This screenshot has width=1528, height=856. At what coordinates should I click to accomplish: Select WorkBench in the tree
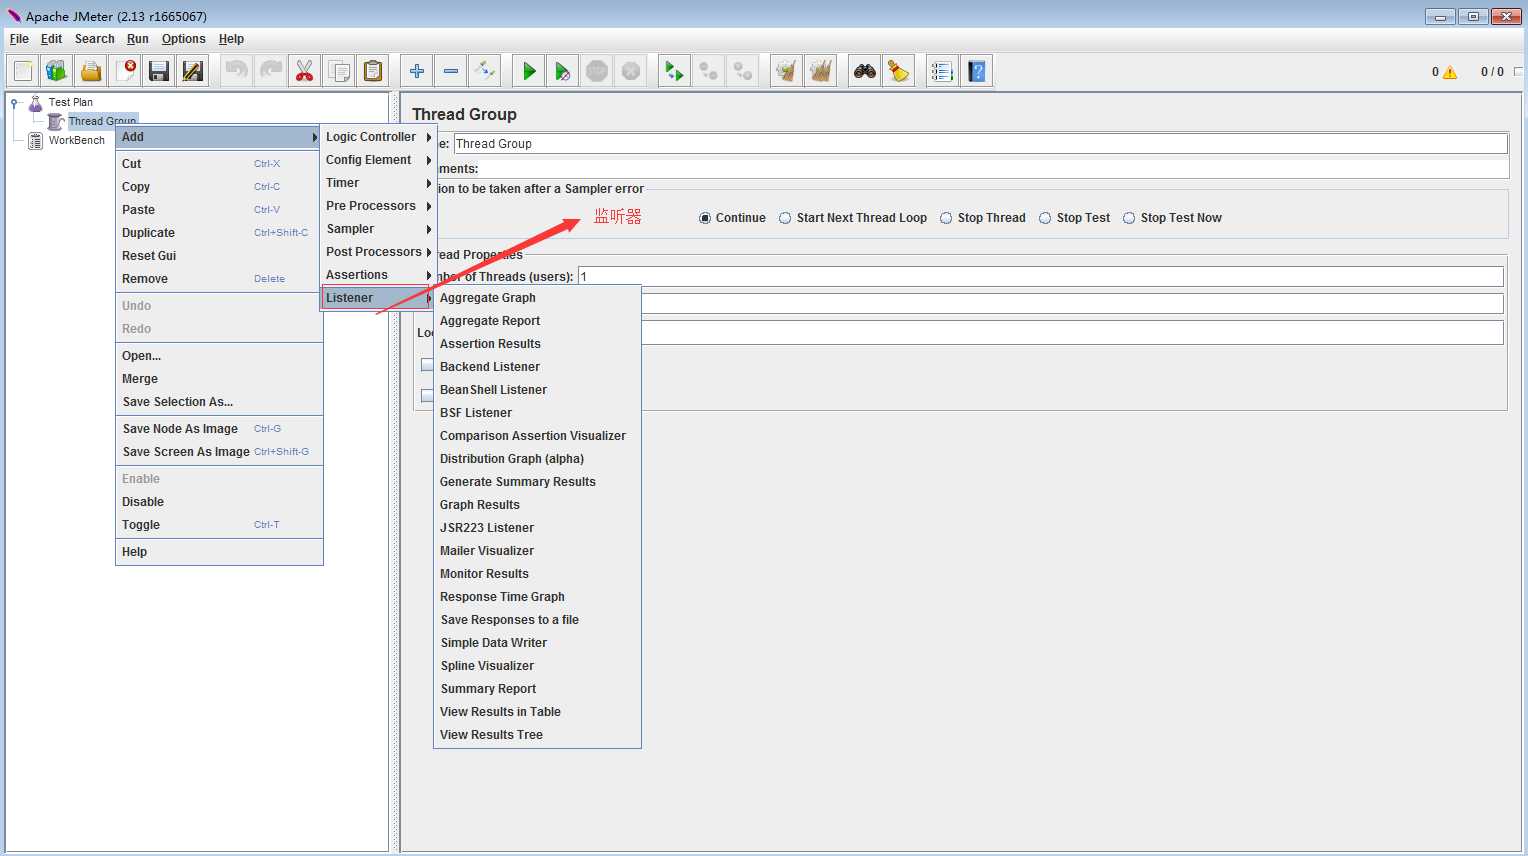pos(76,141)
